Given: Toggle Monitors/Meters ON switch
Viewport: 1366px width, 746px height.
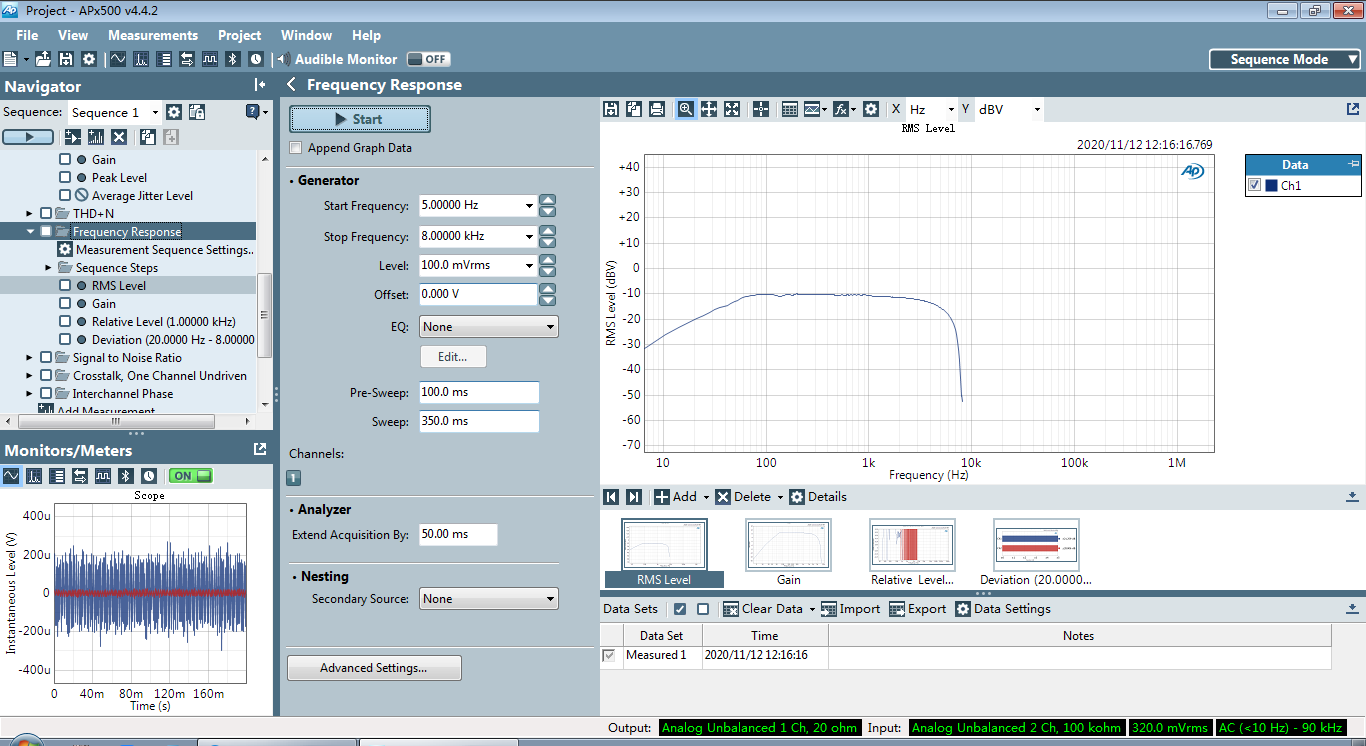Looking at the screenshot, I should (x=191, y=476).
